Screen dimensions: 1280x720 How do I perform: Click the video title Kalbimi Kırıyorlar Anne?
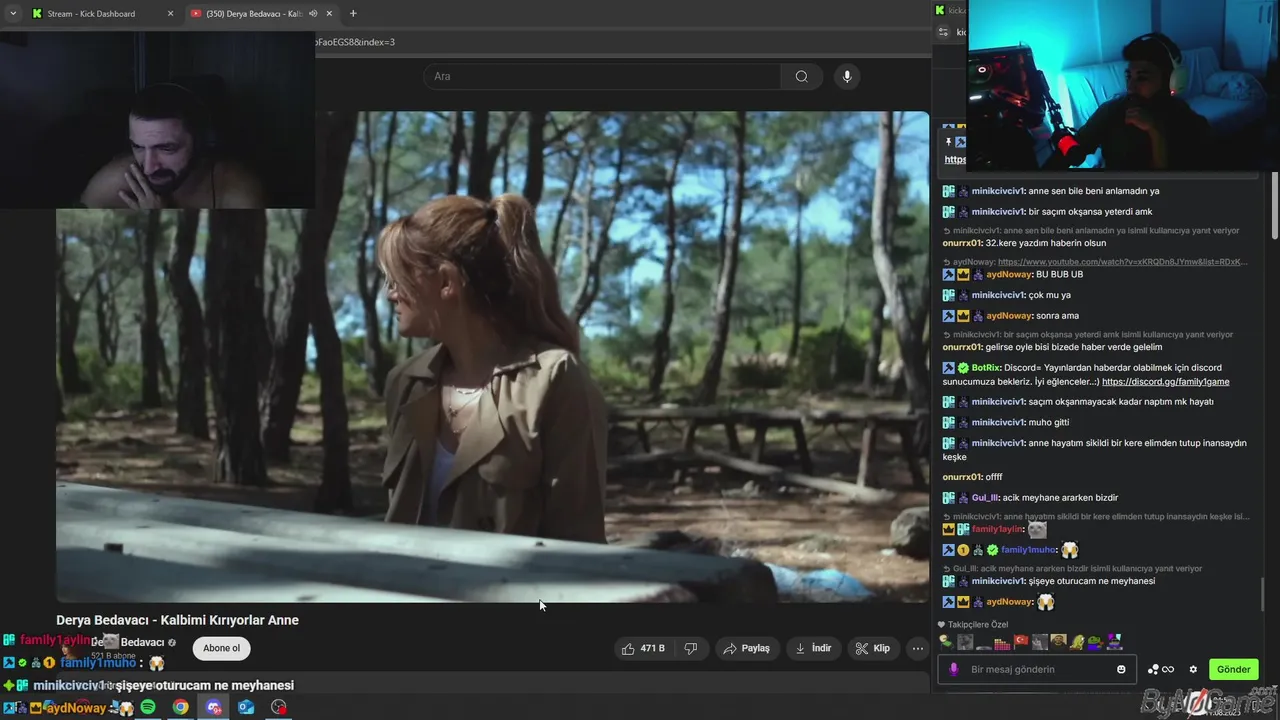[x=177, y=620]
